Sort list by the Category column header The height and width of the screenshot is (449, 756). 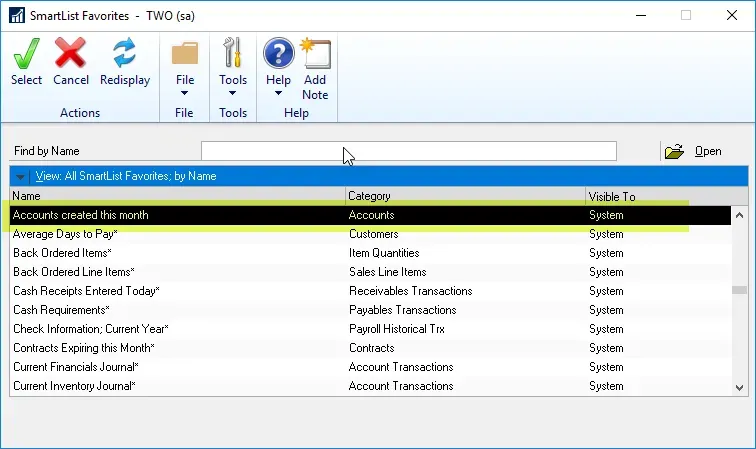coord(465,196)
